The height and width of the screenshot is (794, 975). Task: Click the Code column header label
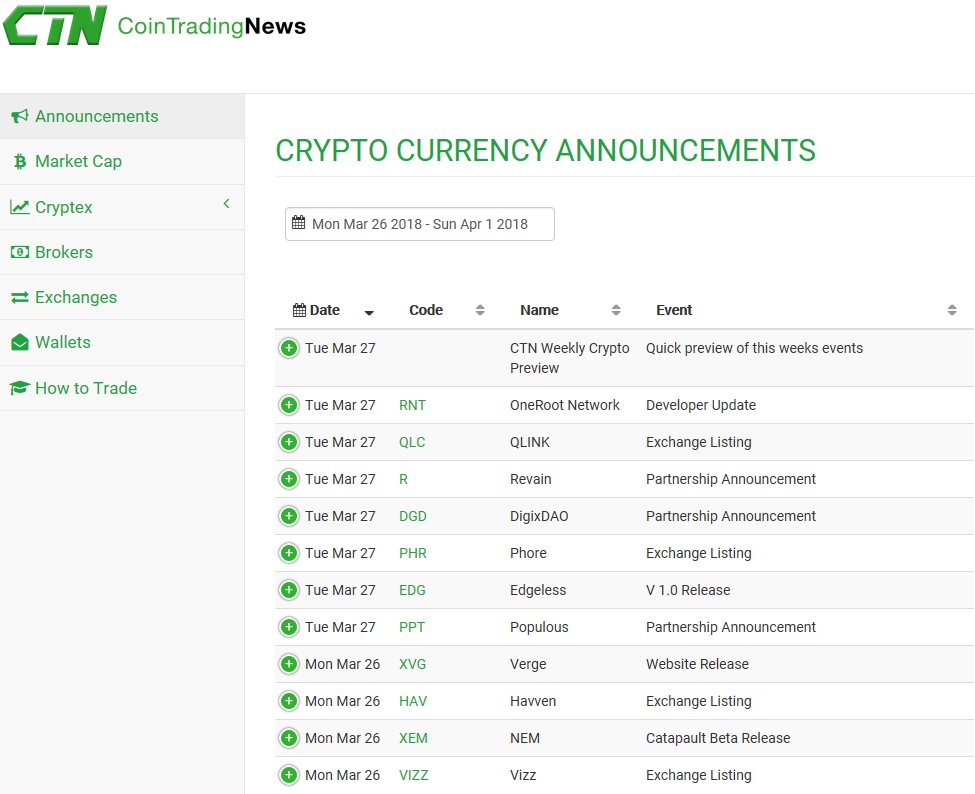pyautogui.click(x=426, y=310)
